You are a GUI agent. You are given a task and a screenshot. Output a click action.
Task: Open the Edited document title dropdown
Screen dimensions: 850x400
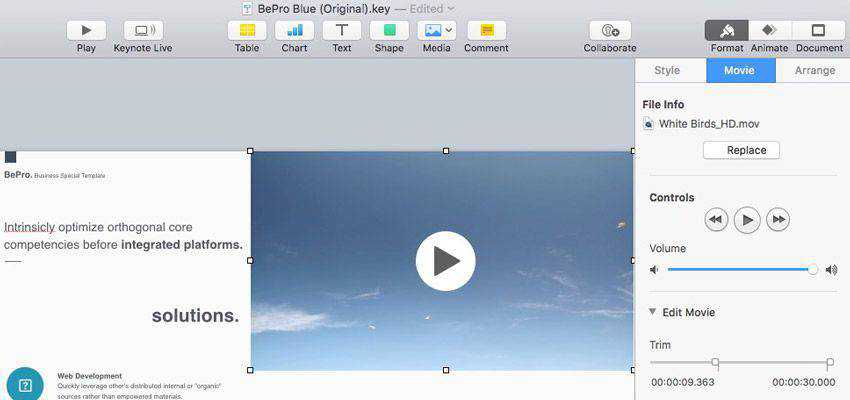click(430, 9)
